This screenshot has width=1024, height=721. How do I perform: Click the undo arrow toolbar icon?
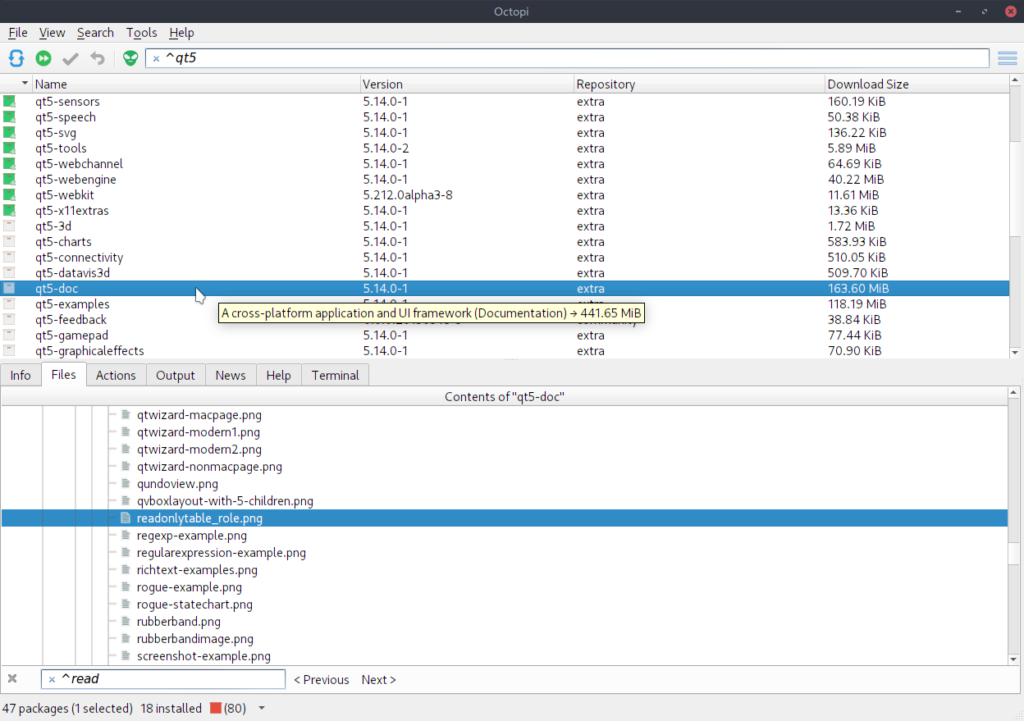coord(97,59)
